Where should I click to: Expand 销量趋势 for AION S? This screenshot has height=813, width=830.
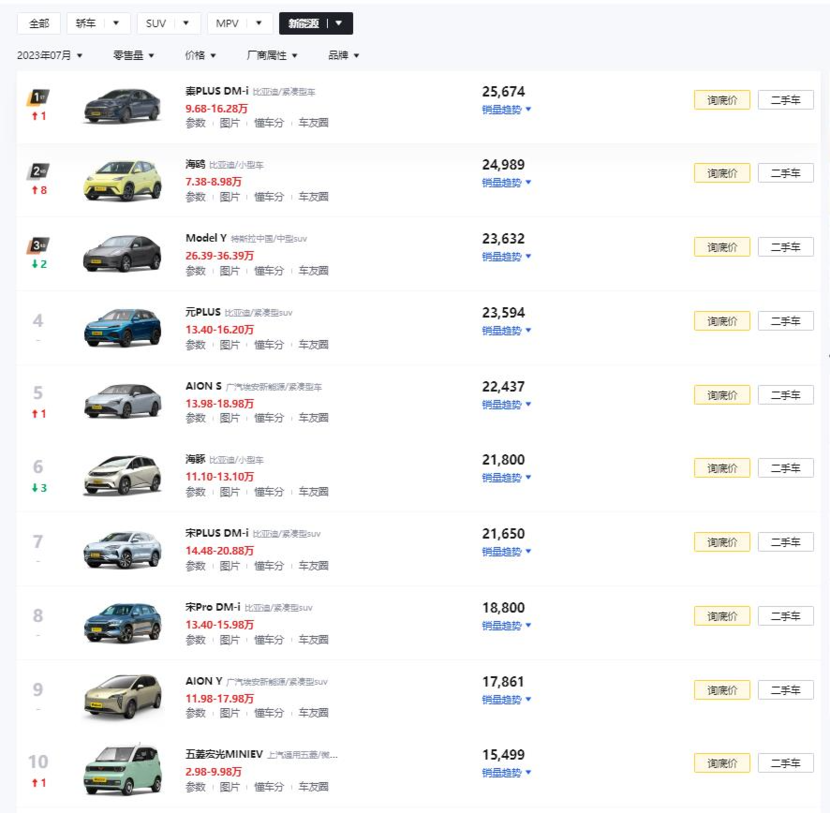(506, 404)
